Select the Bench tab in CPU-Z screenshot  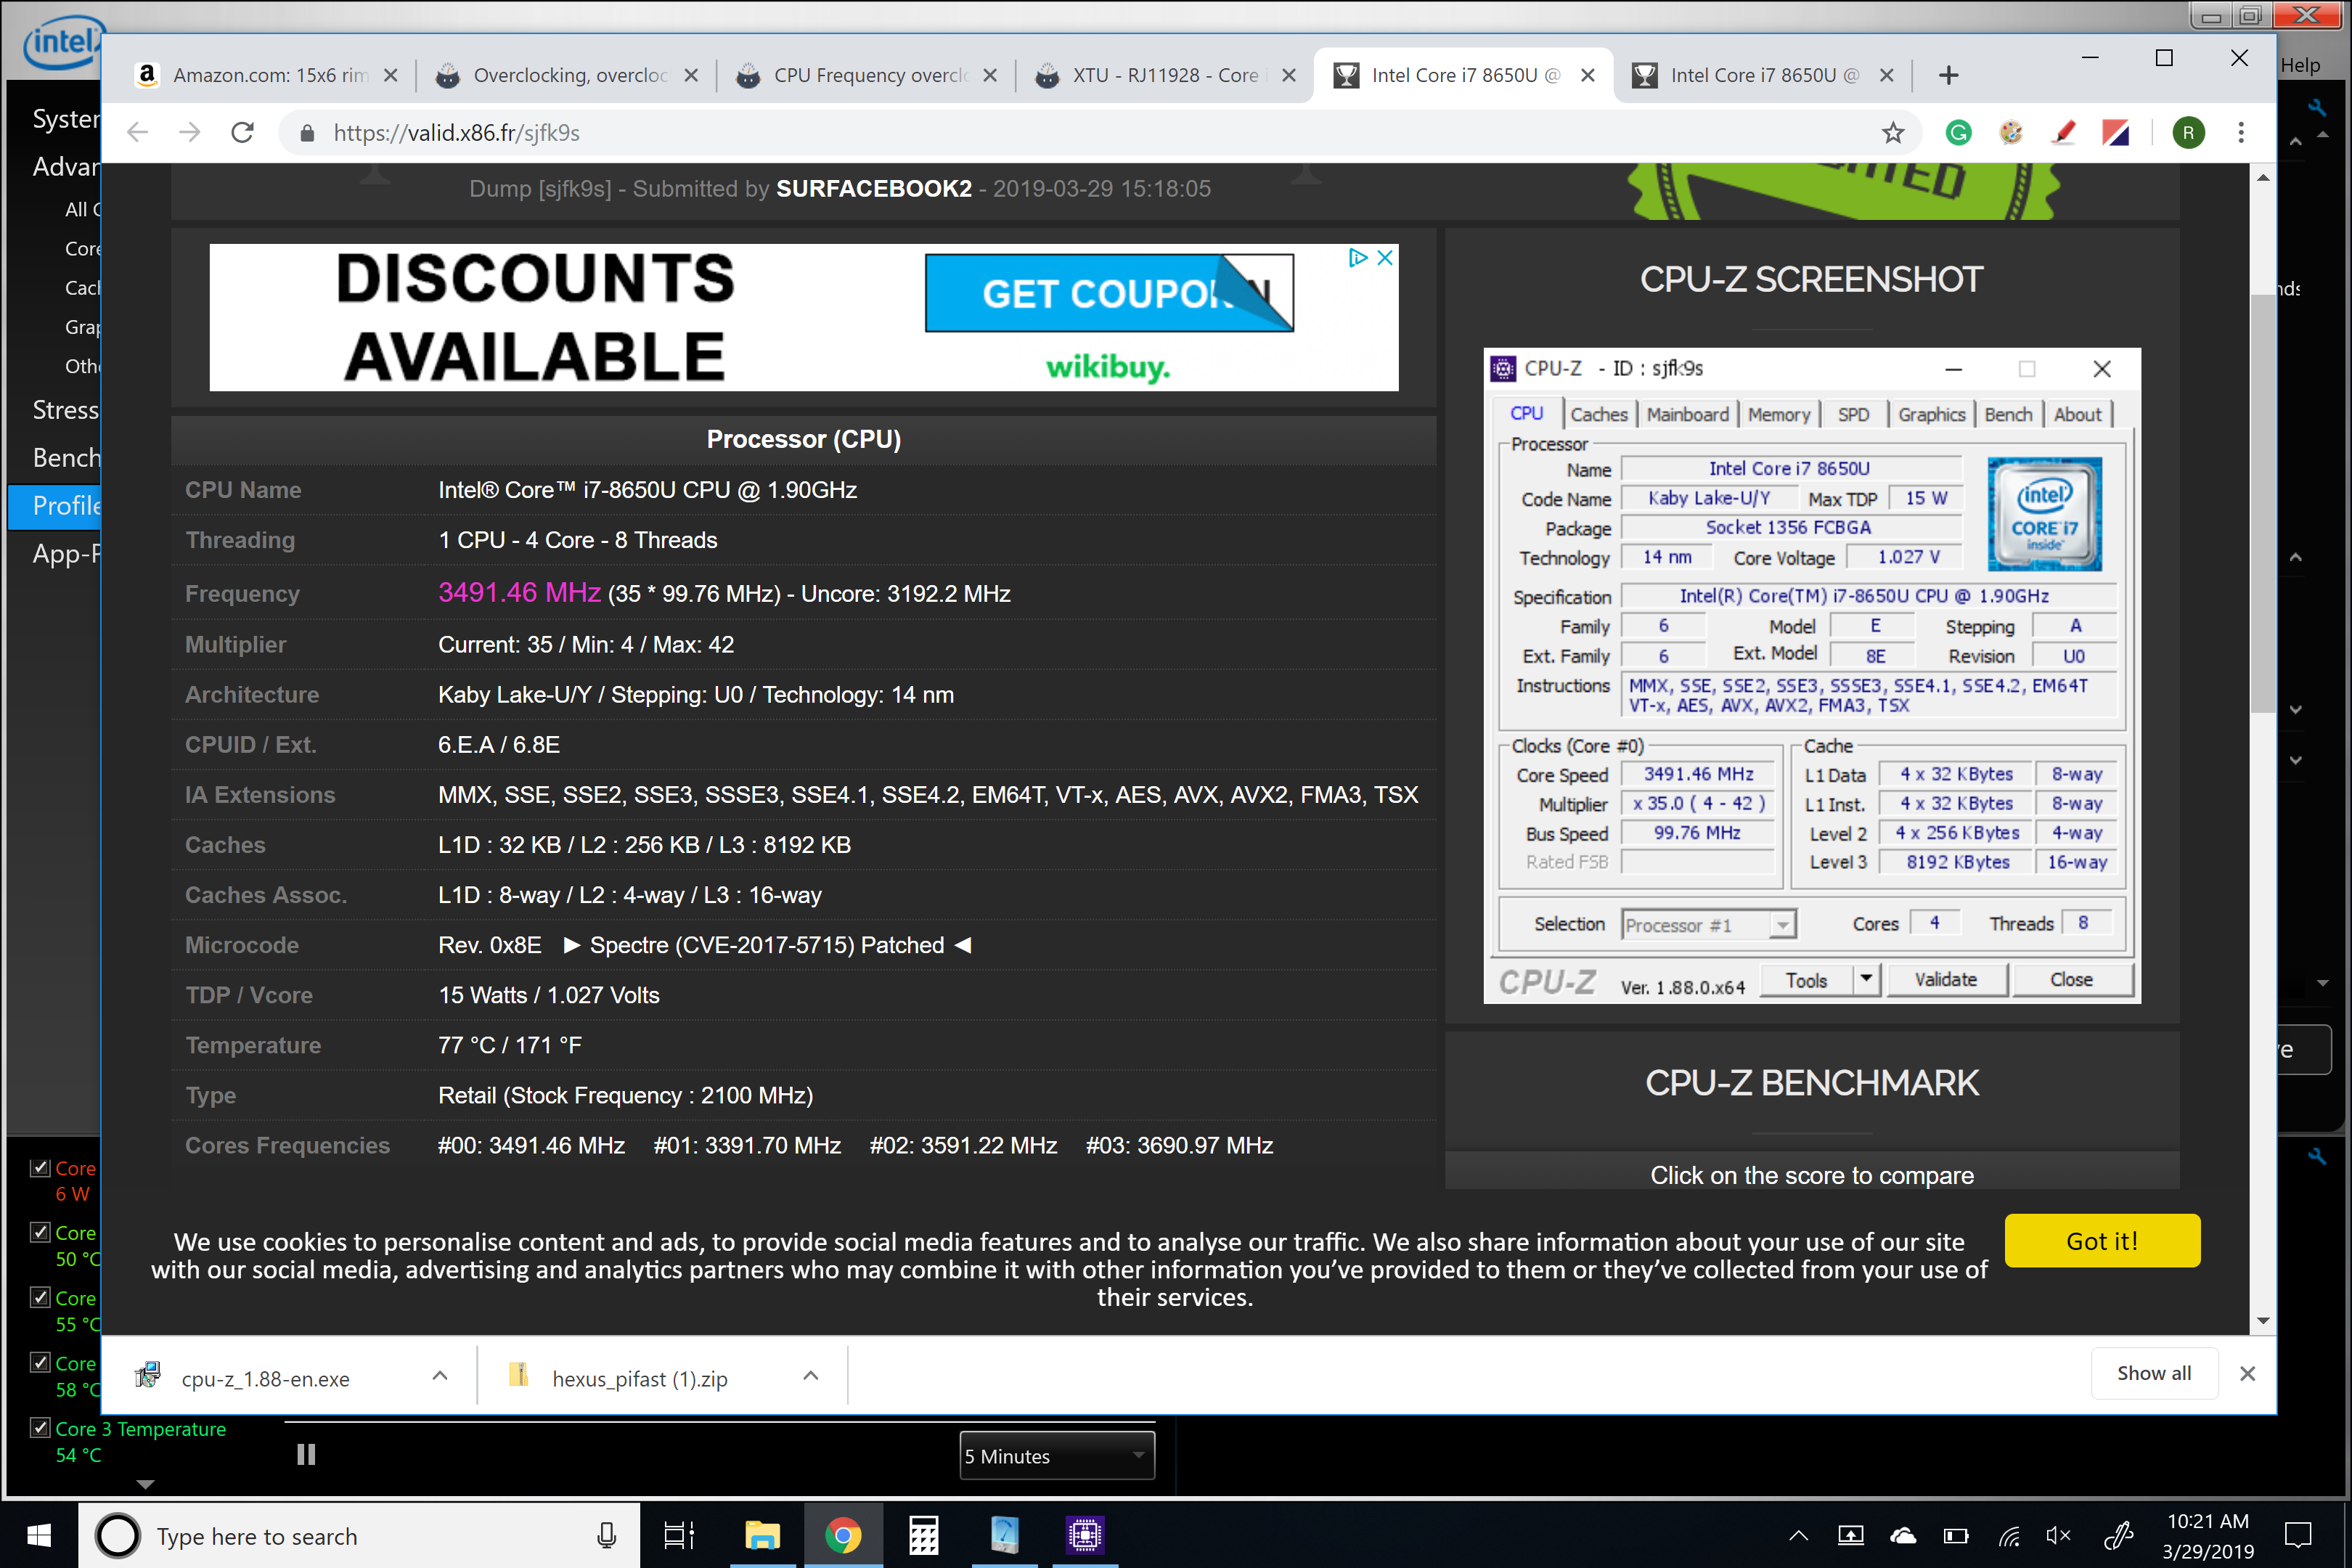pos(2008,414)
